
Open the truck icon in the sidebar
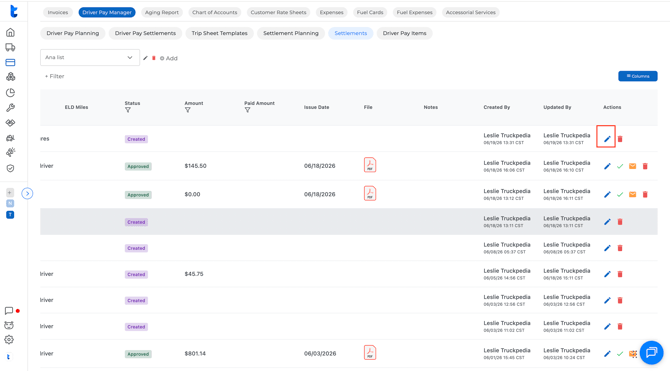coord(10,47)
